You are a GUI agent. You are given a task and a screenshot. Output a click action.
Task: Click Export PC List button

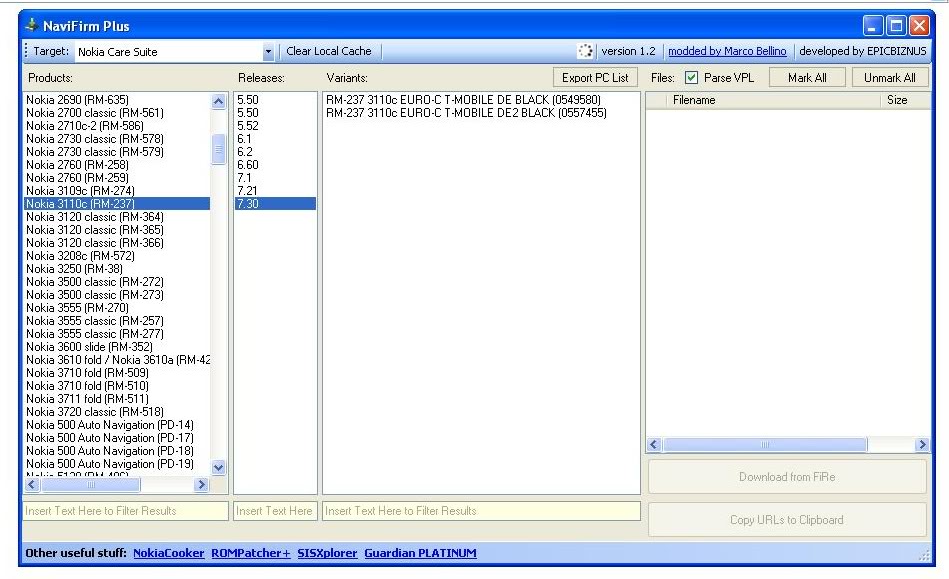[595, 77]
